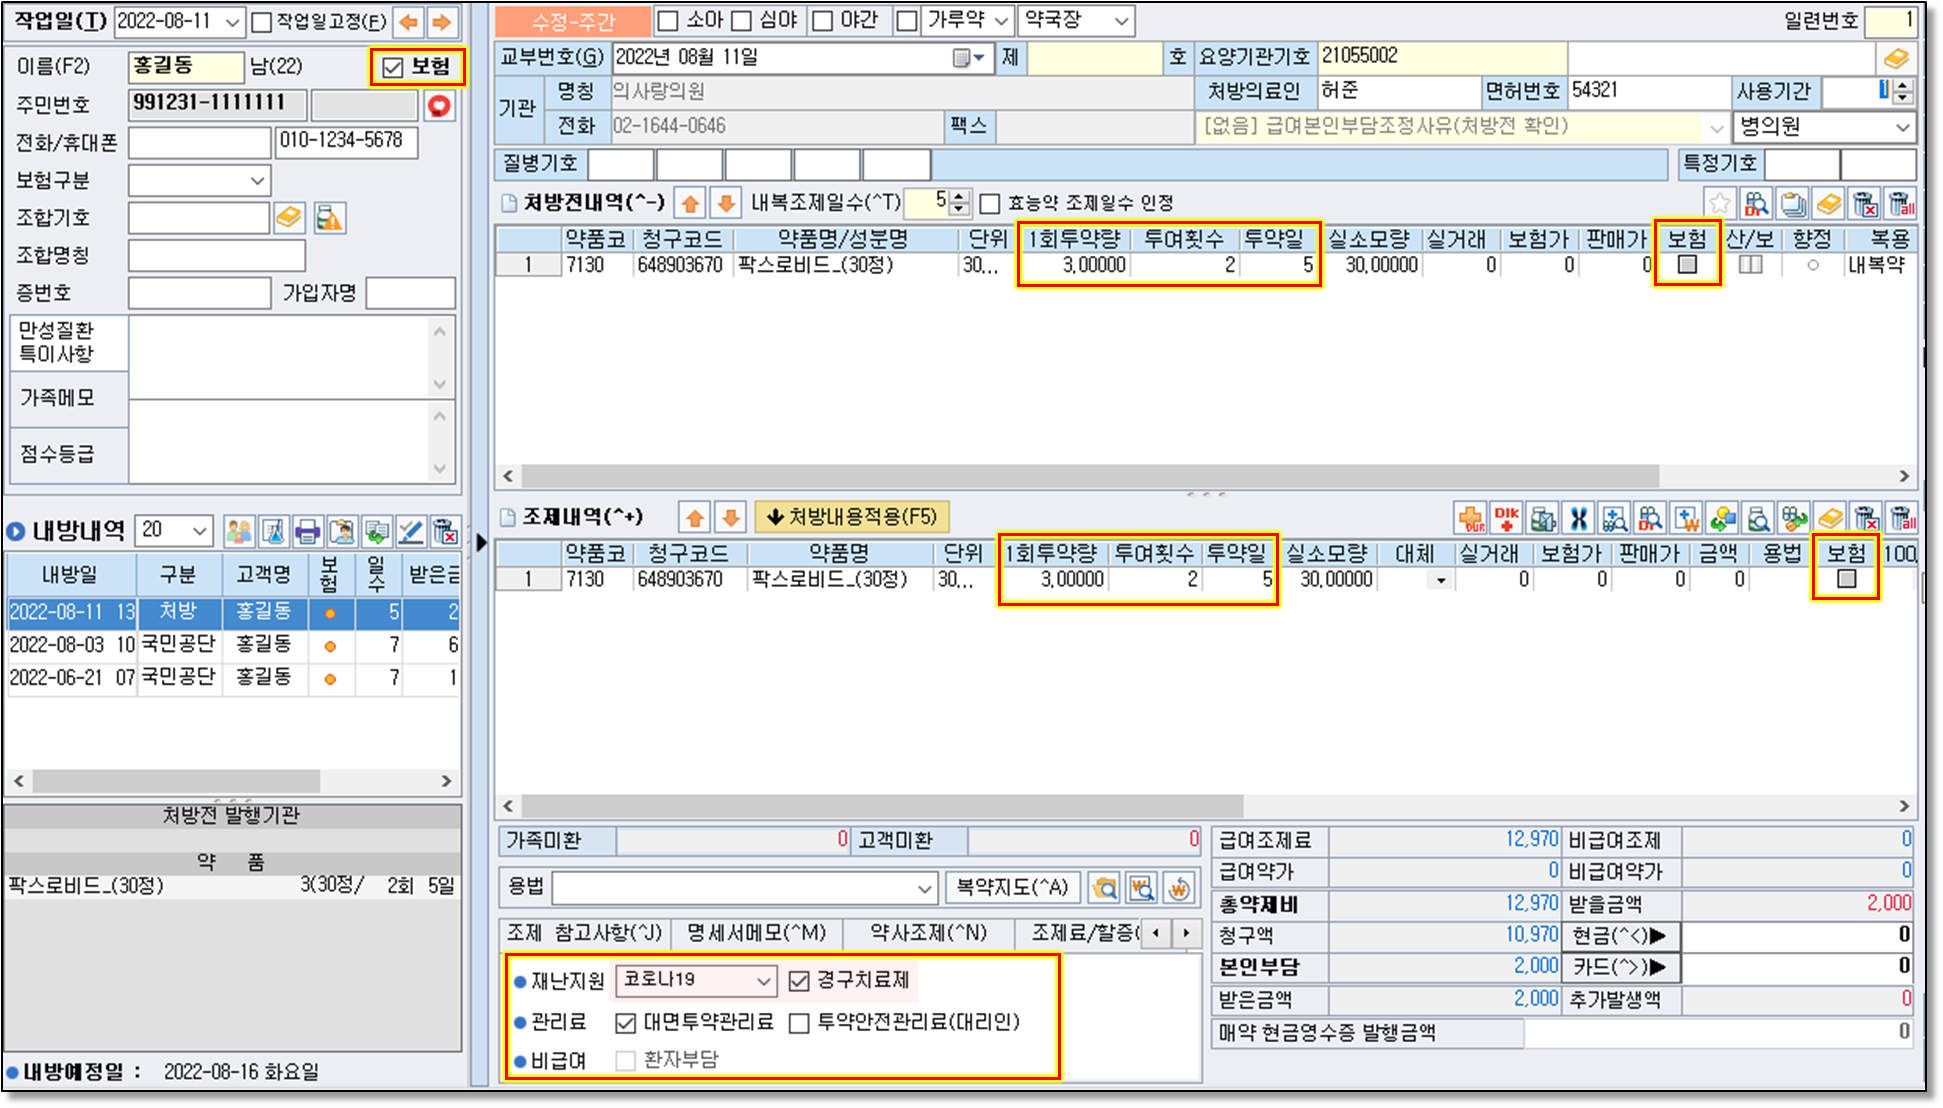Click the red record icon beside resident number
This screenshot has height=1108, width=1943.
click(439, 105)
